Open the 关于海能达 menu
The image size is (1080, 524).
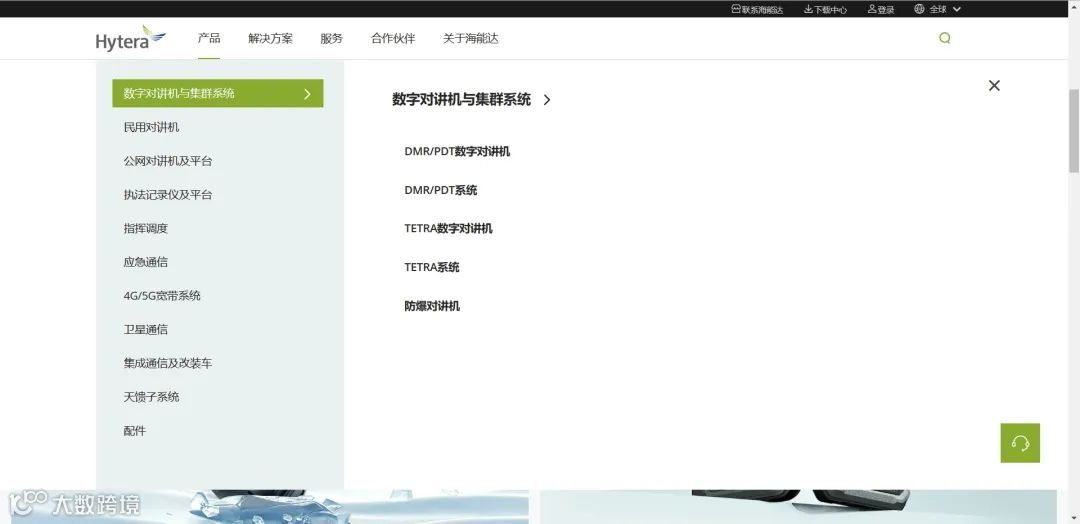(x=470, y=39)
